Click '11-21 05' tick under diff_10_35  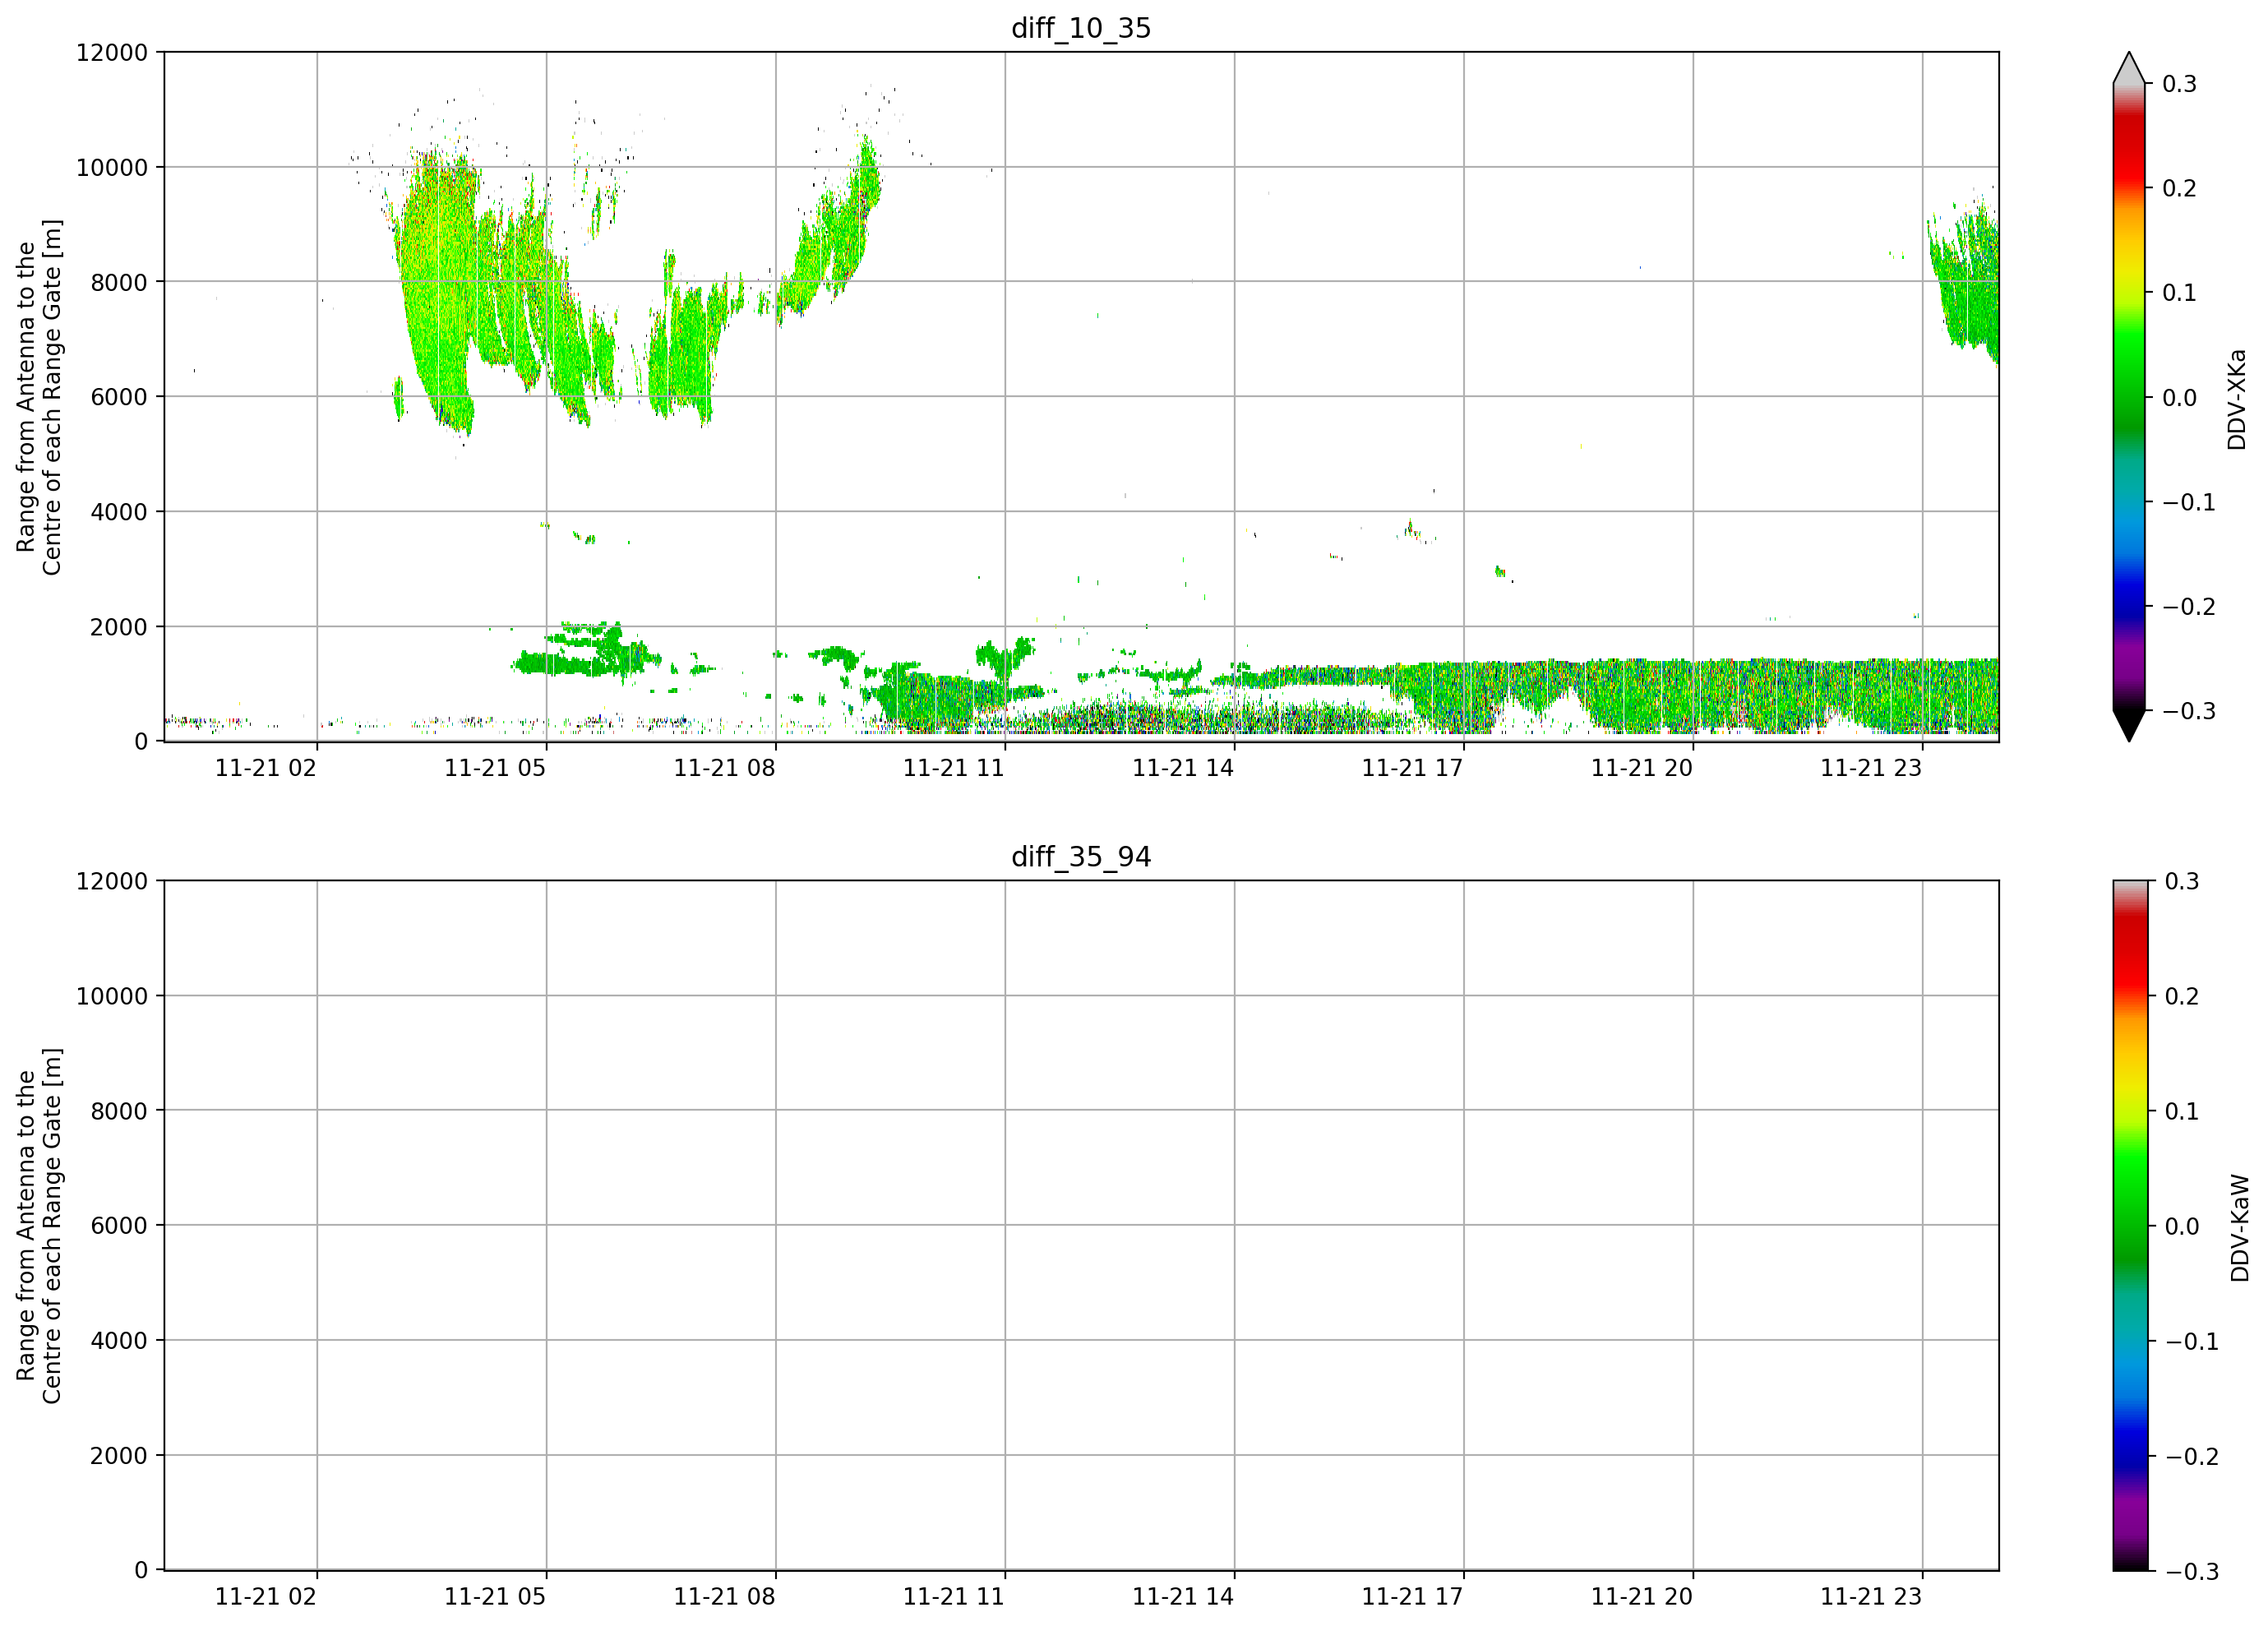coord(495,768)
